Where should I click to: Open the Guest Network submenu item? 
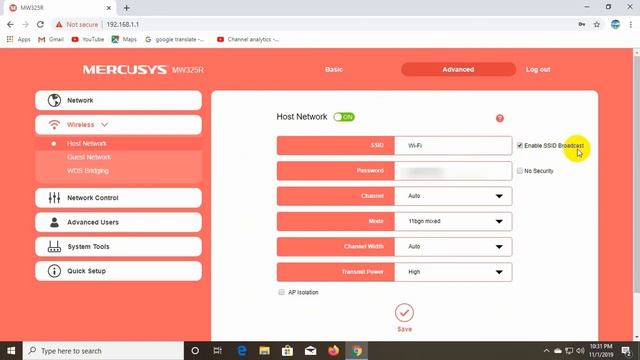click(x=89, y=157)
